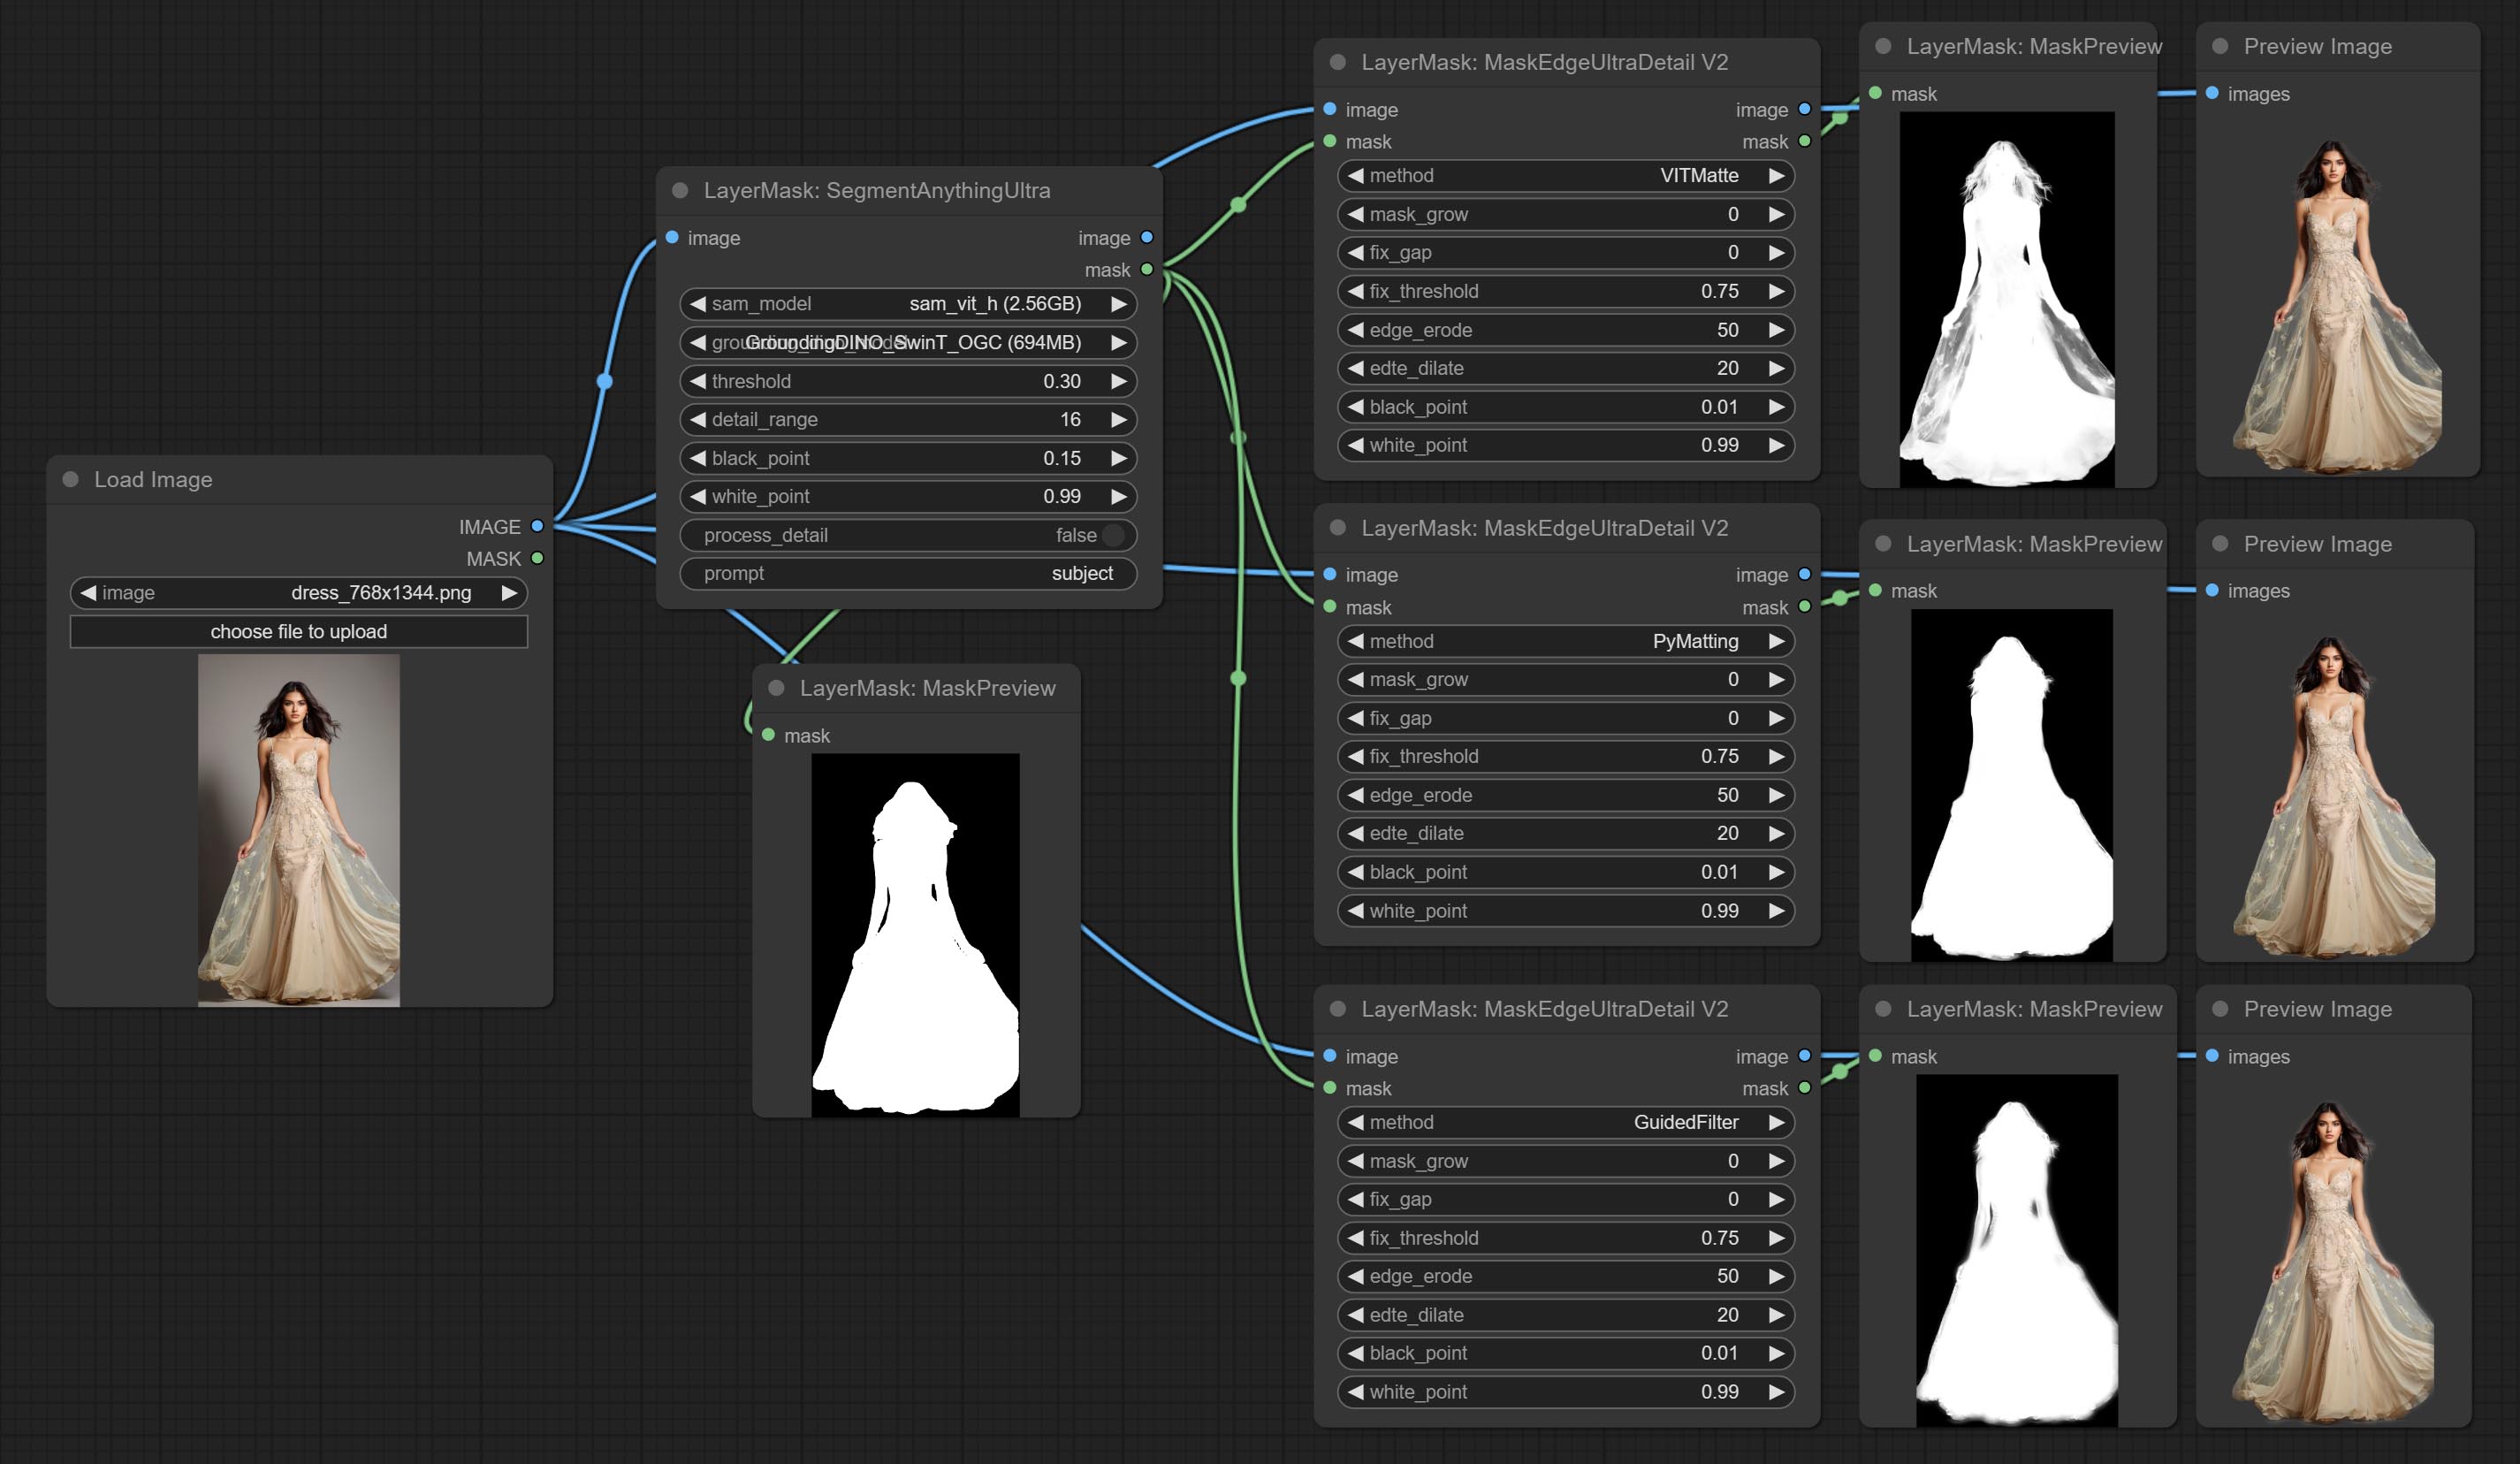Click the mask output socket on SegmentAnythingUltra
The height and width of the screenshot is (1464, 2520).
pos(1147,269)
